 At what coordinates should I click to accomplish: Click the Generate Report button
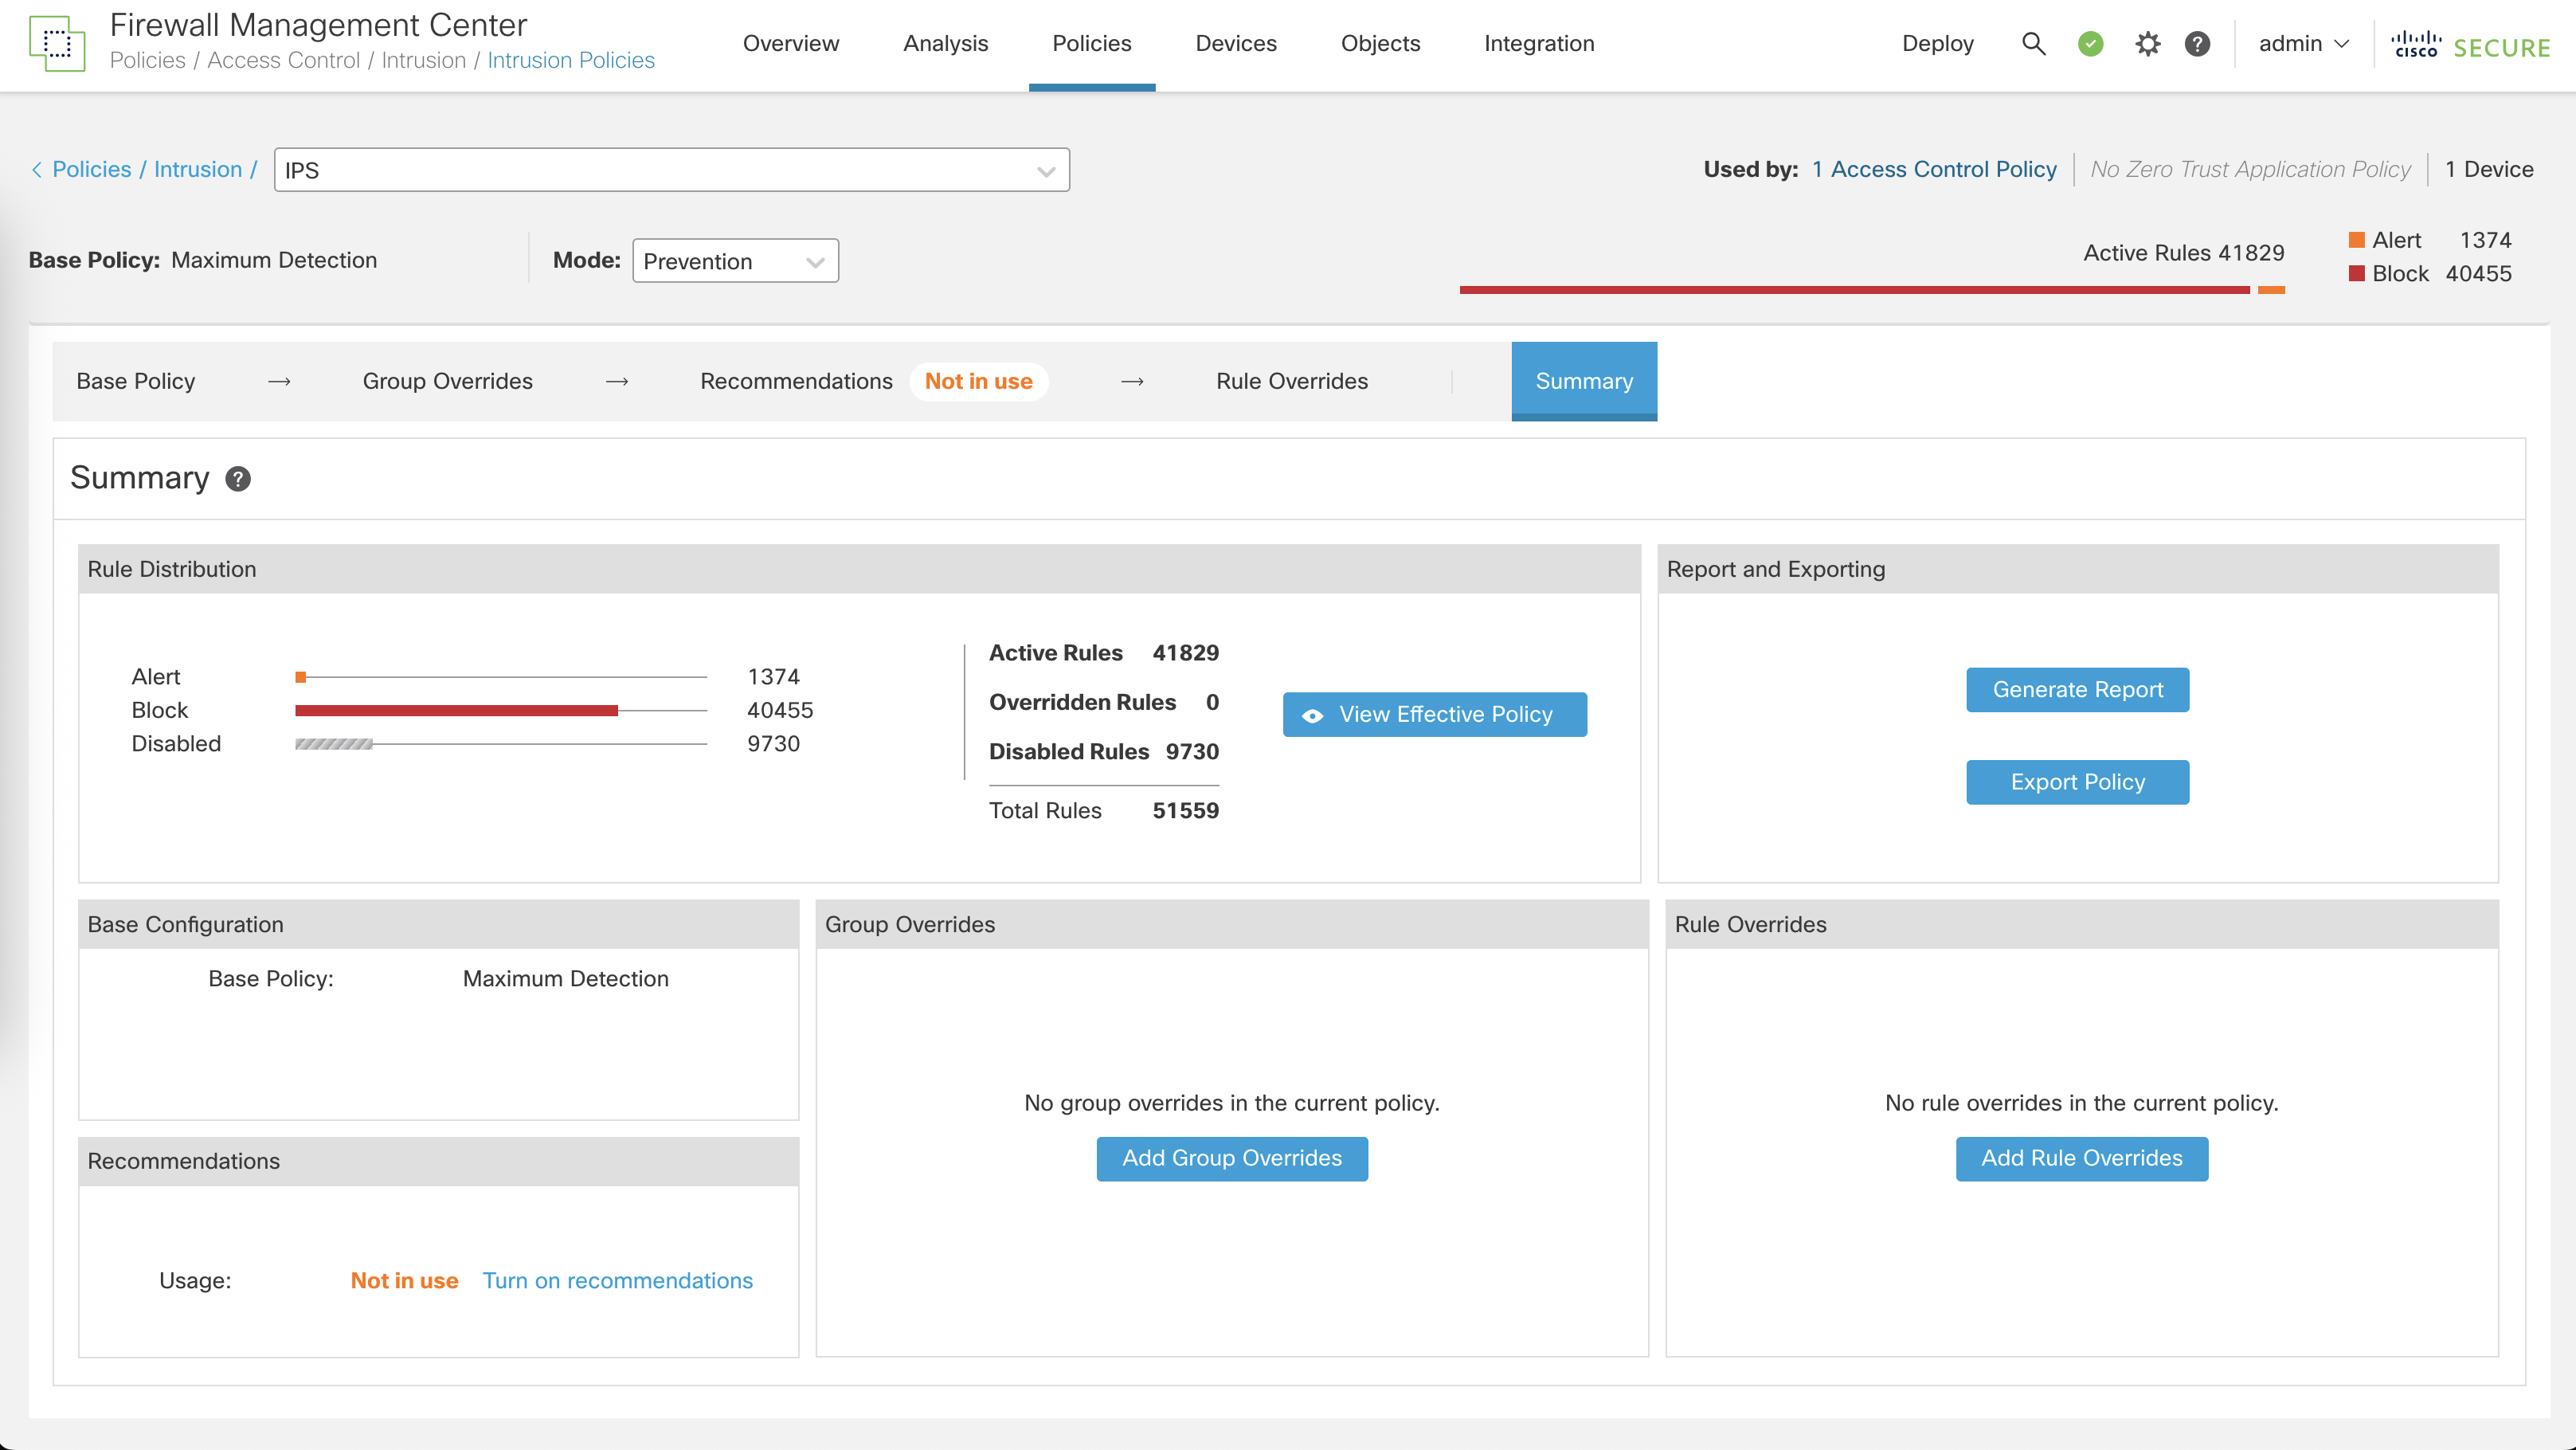(2077, 690)
